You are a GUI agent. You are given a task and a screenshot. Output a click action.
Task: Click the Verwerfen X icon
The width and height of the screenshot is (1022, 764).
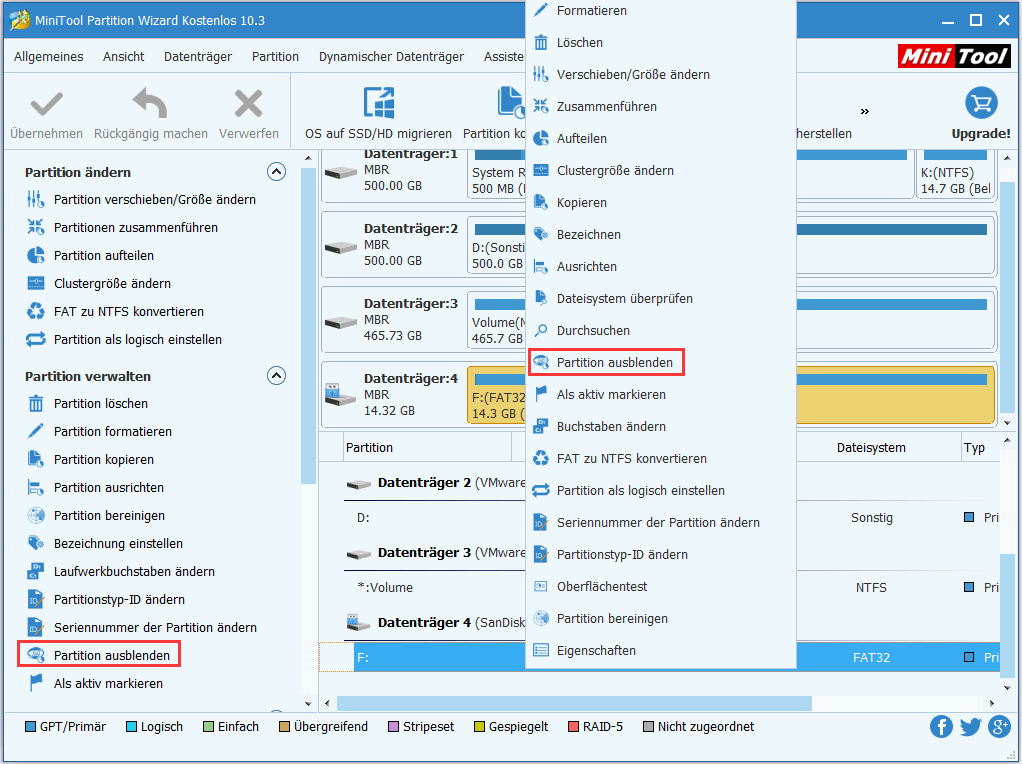[248, 104]
